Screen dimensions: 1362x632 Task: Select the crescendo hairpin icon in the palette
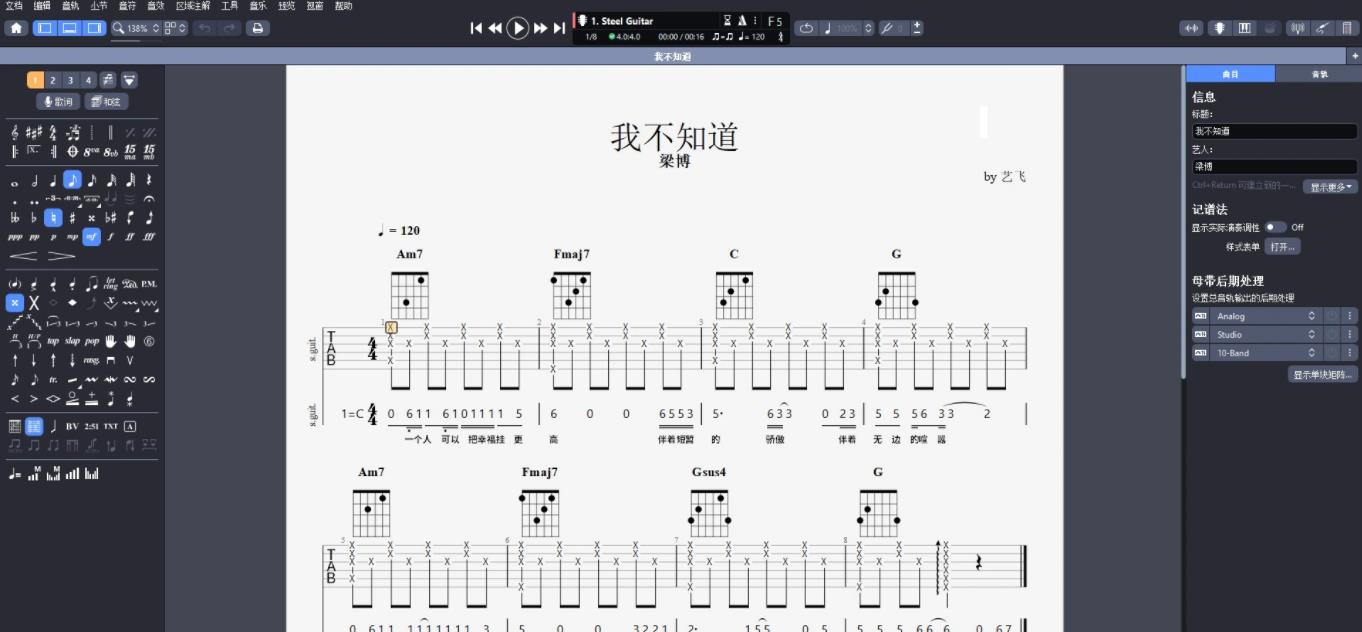pos(23,256)
